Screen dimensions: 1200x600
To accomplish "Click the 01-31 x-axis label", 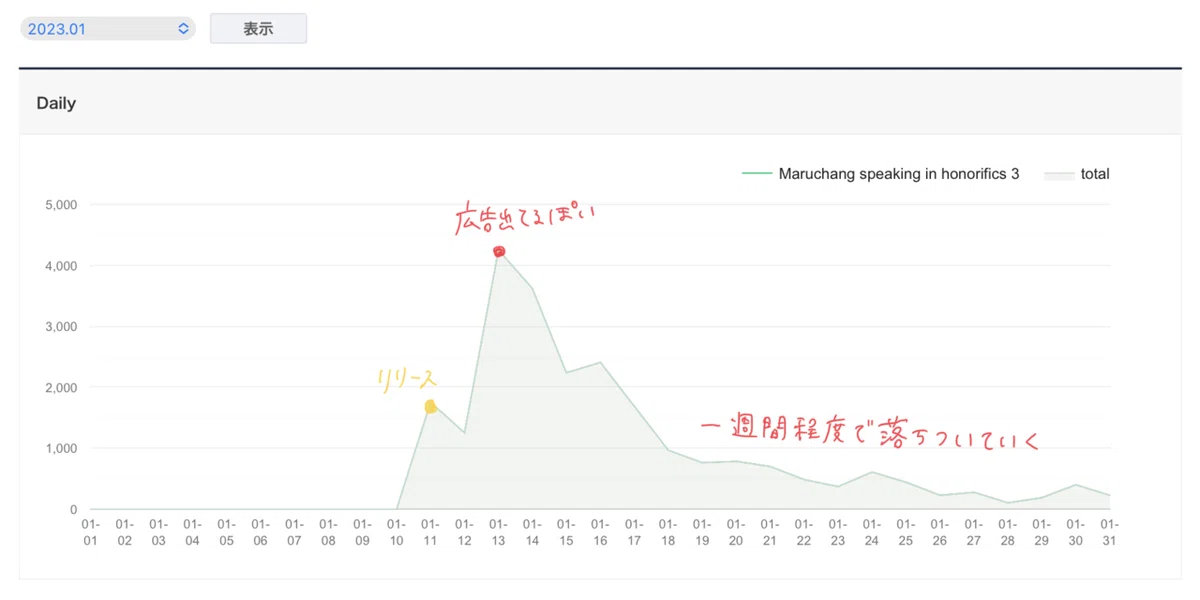I will click(x=1110, y=532).
